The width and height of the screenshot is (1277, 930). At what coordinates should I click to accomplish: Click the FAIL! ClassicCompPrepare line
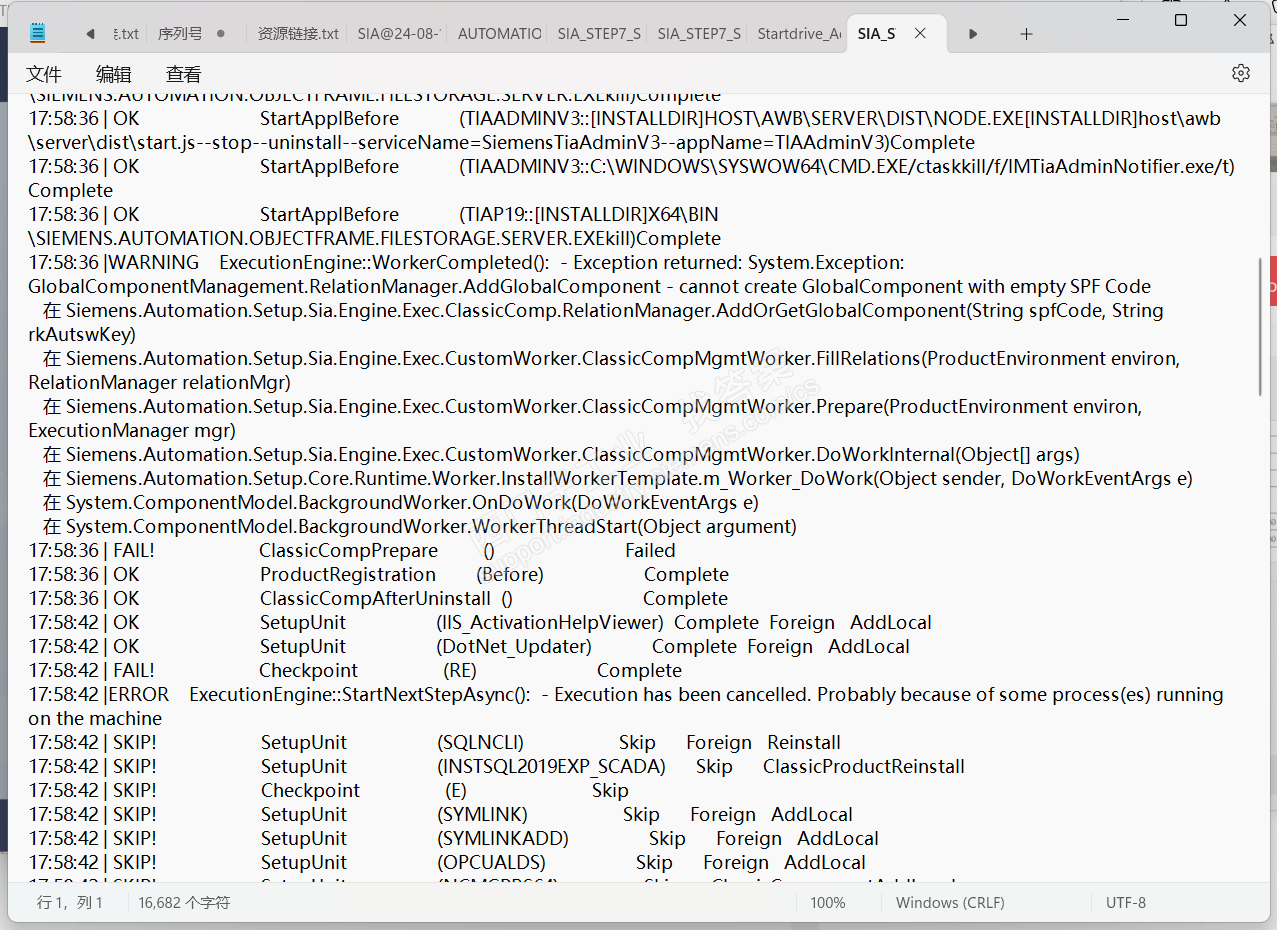[x=352, y=551]
